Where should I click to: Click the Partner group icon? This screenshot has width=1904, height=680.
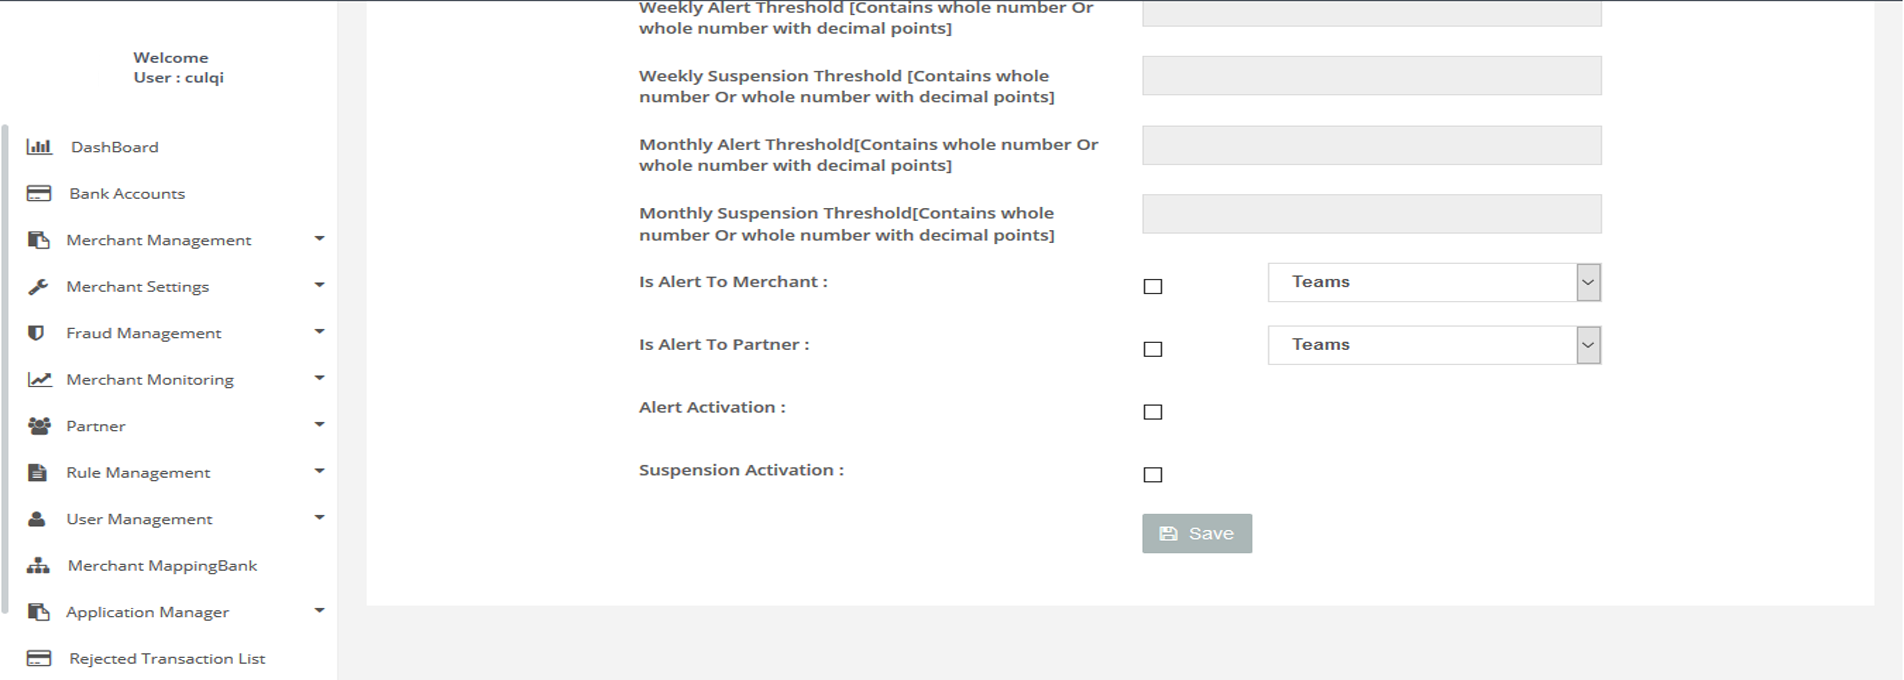[39, 426]
